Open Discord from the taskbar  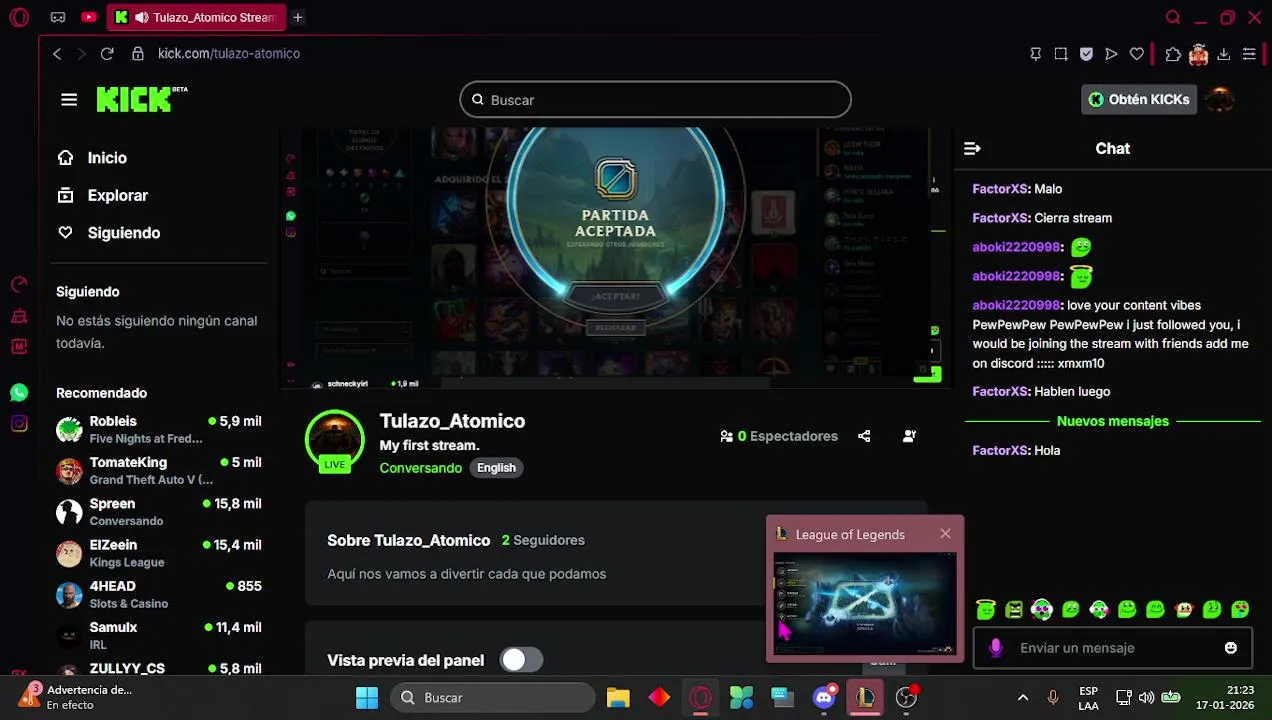tap(824, 698)
